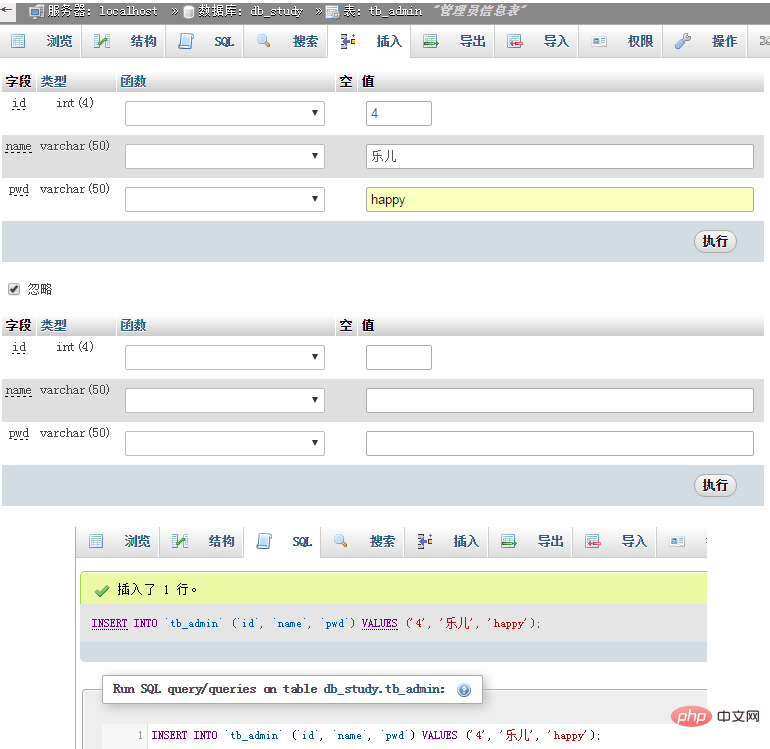Open the function dropdown for pwd in the second form
This screenshot has height=749, width=770.
(225, 444)
